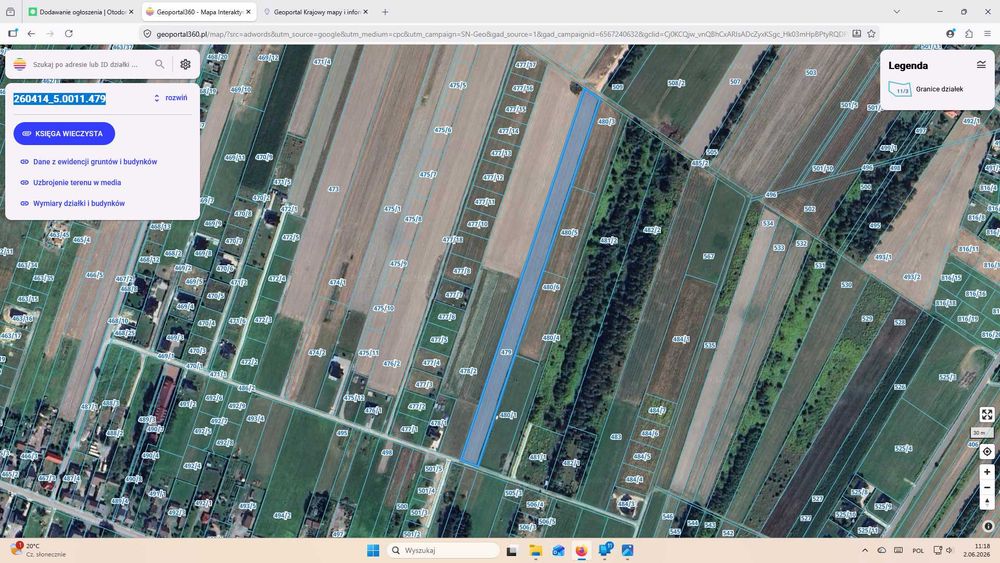This screenshot has width=1000, height=563.
Task: Click parcel label 493/2 on map
Action: coord(911,277)
